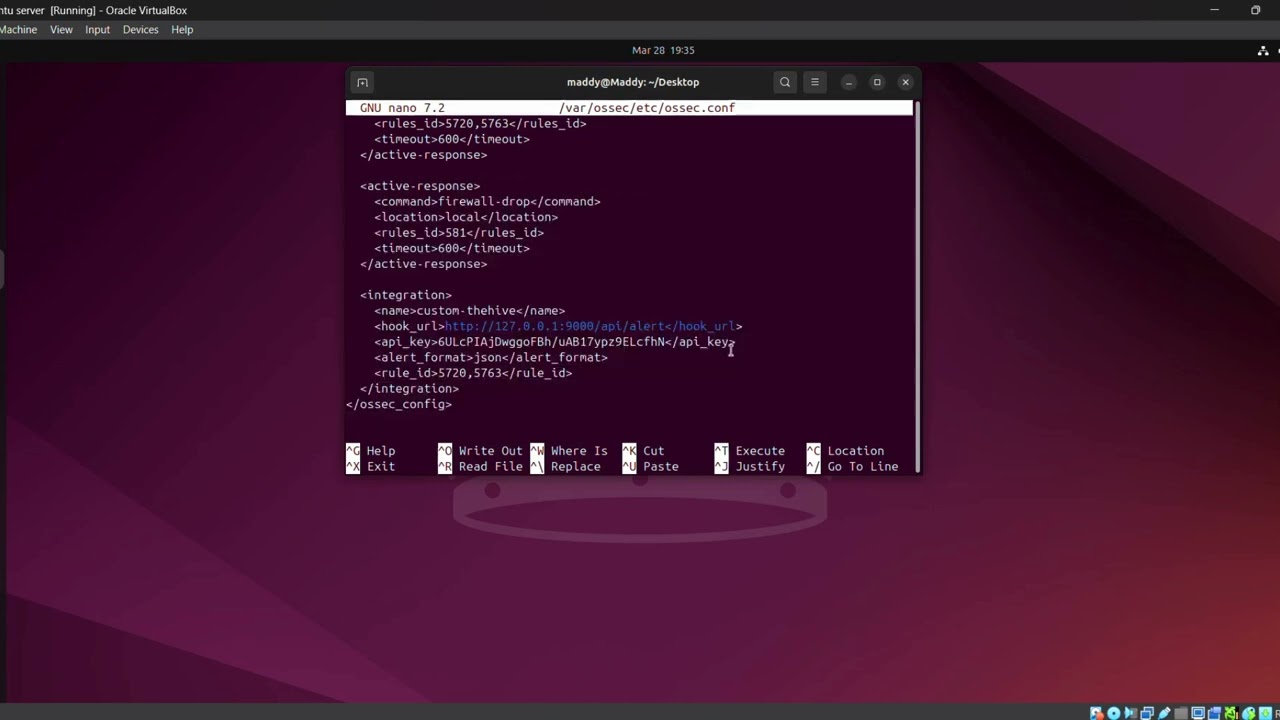This screenshot has height=720, width=1280.
Task: Open the VirtualBox Help menu
Action: pyautogui.click(x=182, y=30)
